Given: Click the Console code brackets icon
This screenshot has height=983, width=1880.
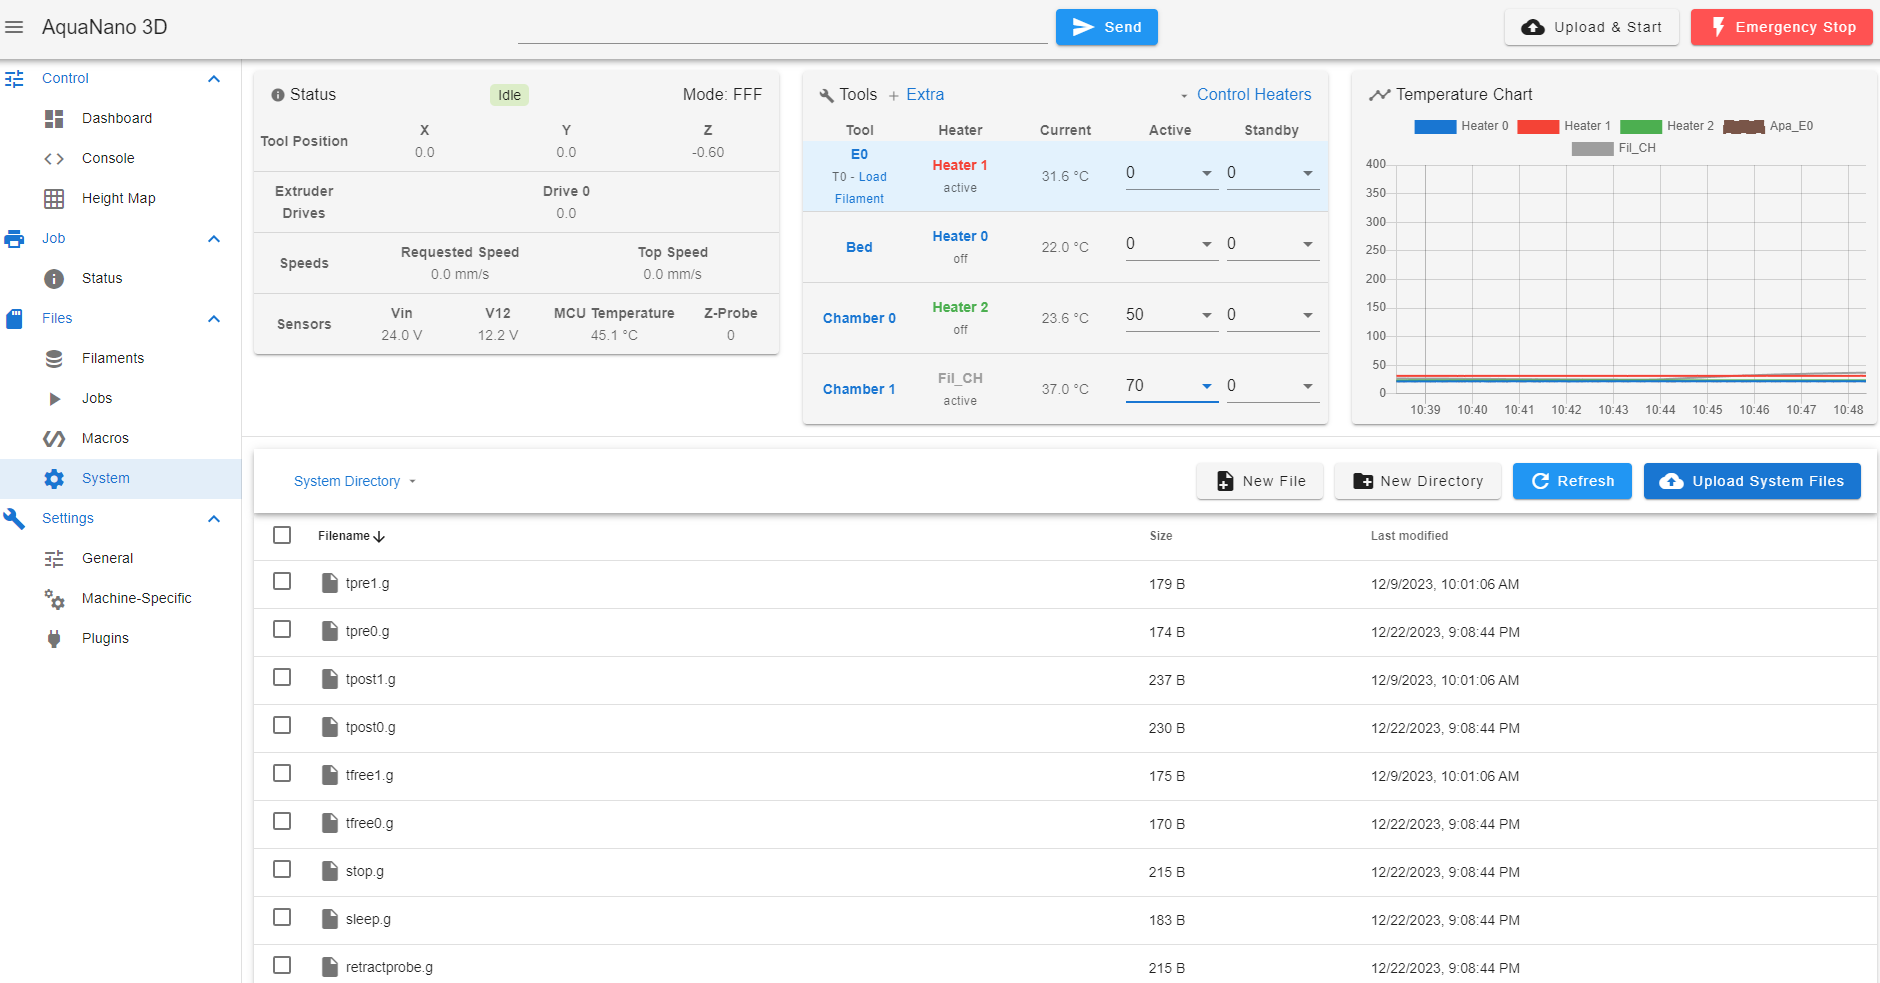Looking at the screenshot, I should pos(54,158).
